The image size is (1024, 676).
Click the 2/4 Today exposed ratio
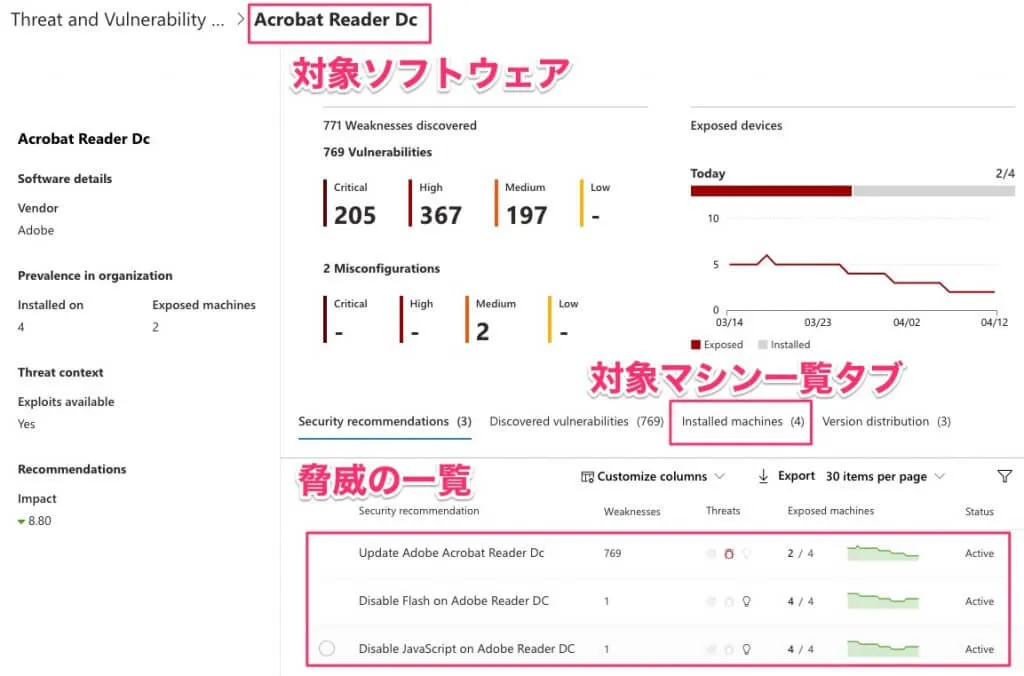[1004, 173]
